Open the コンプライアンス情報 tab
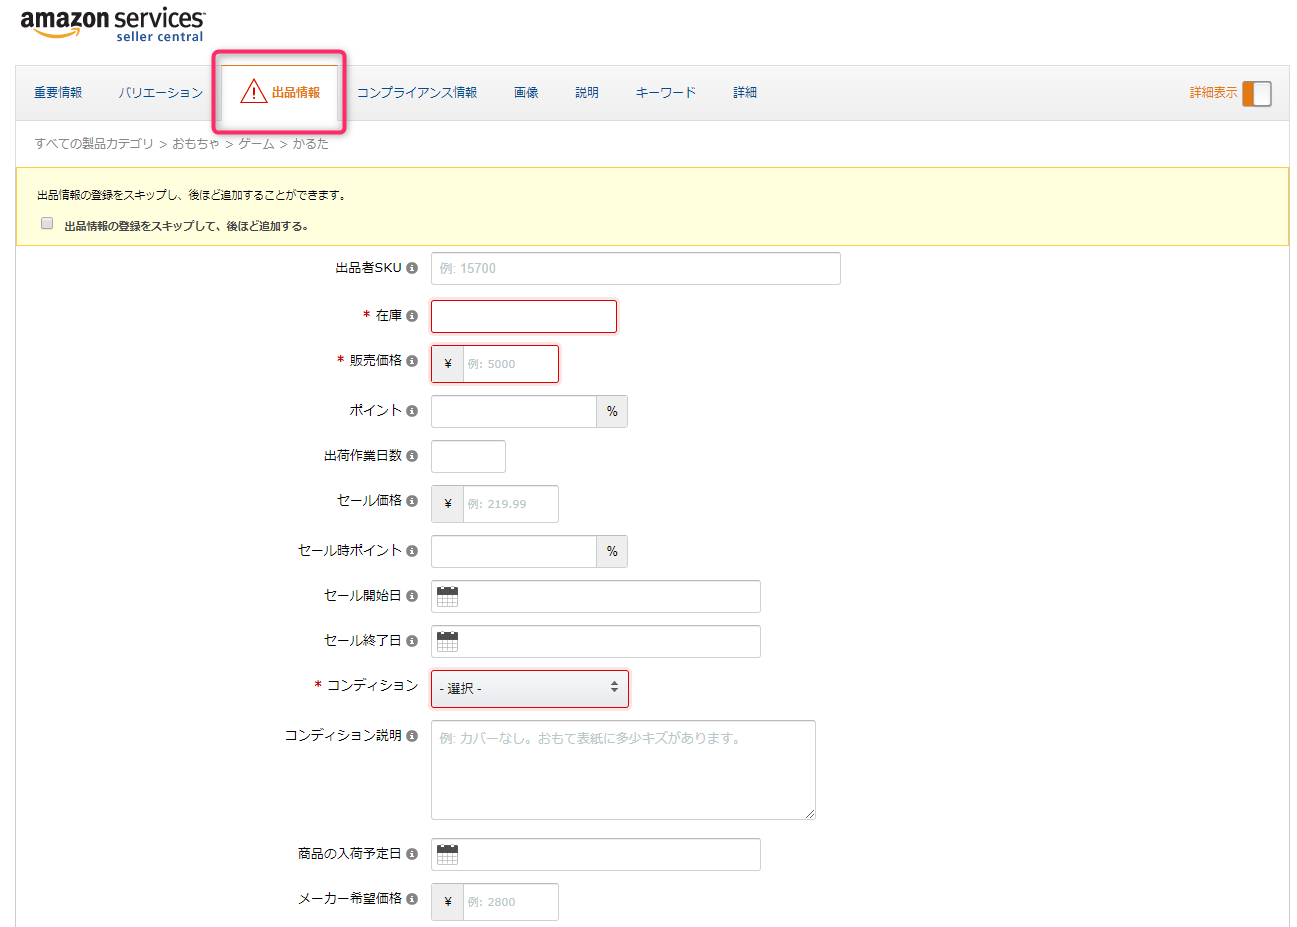The image size is (1297, 927). pos(416,93)
